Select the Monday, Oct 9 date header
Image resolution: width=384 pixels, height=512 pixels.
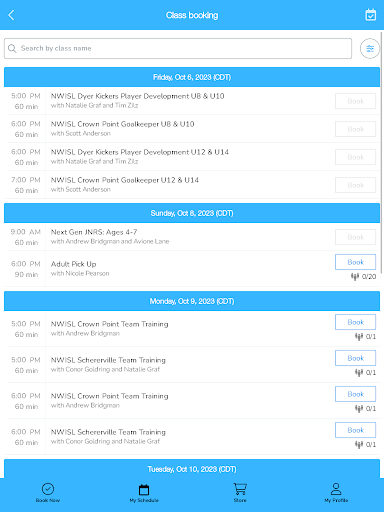click(192, 301)
